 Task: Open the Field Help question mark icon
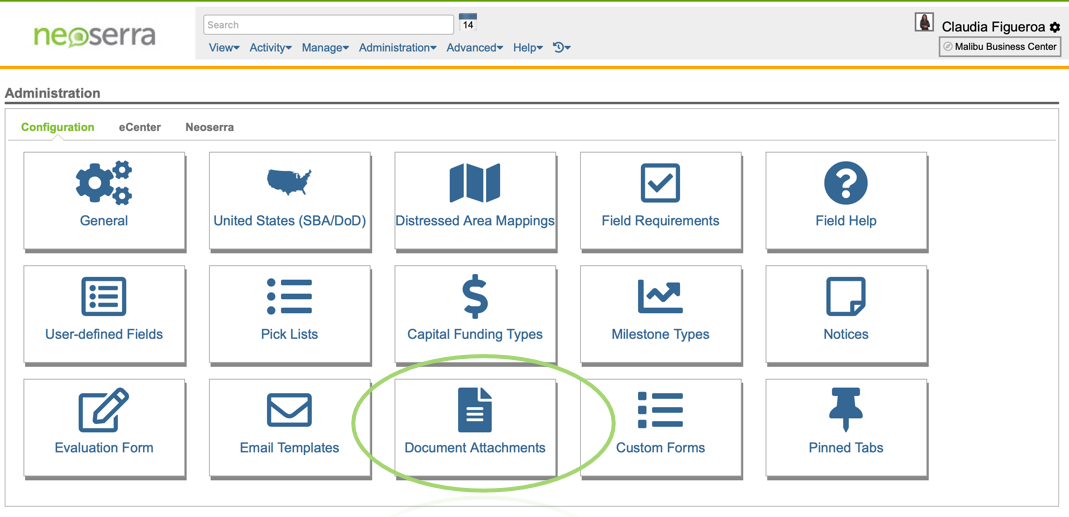(x=846, y=184)
